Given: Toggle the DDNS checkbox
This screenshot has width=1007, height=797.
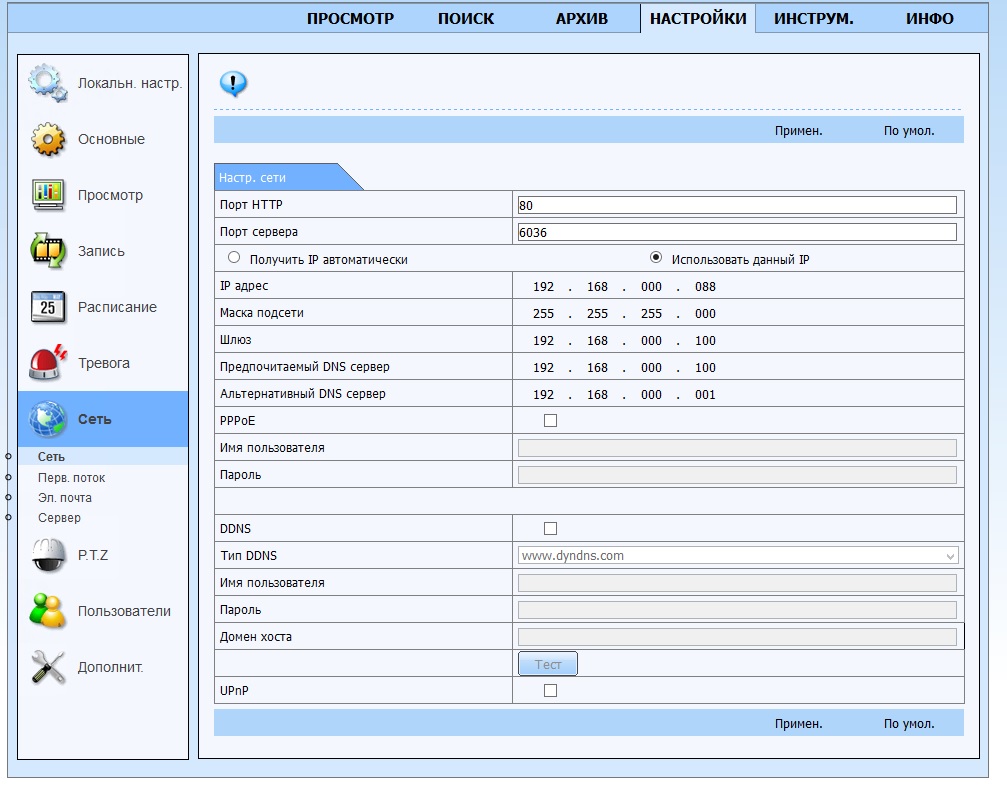Looking at the screenshot, I should (550, 528).
